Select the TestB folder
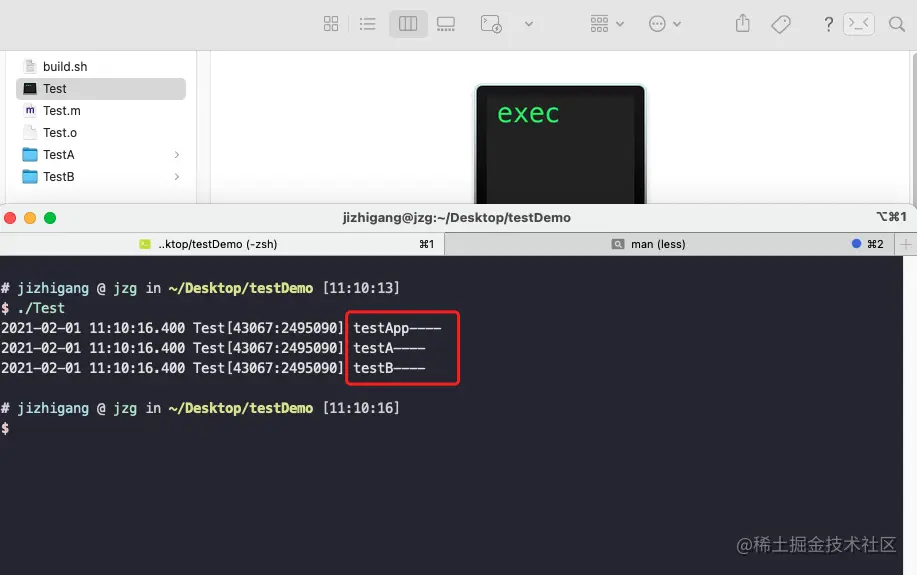The width and height of the screenshot is (917, 575). pyautogui.click(x=101, y=177)
